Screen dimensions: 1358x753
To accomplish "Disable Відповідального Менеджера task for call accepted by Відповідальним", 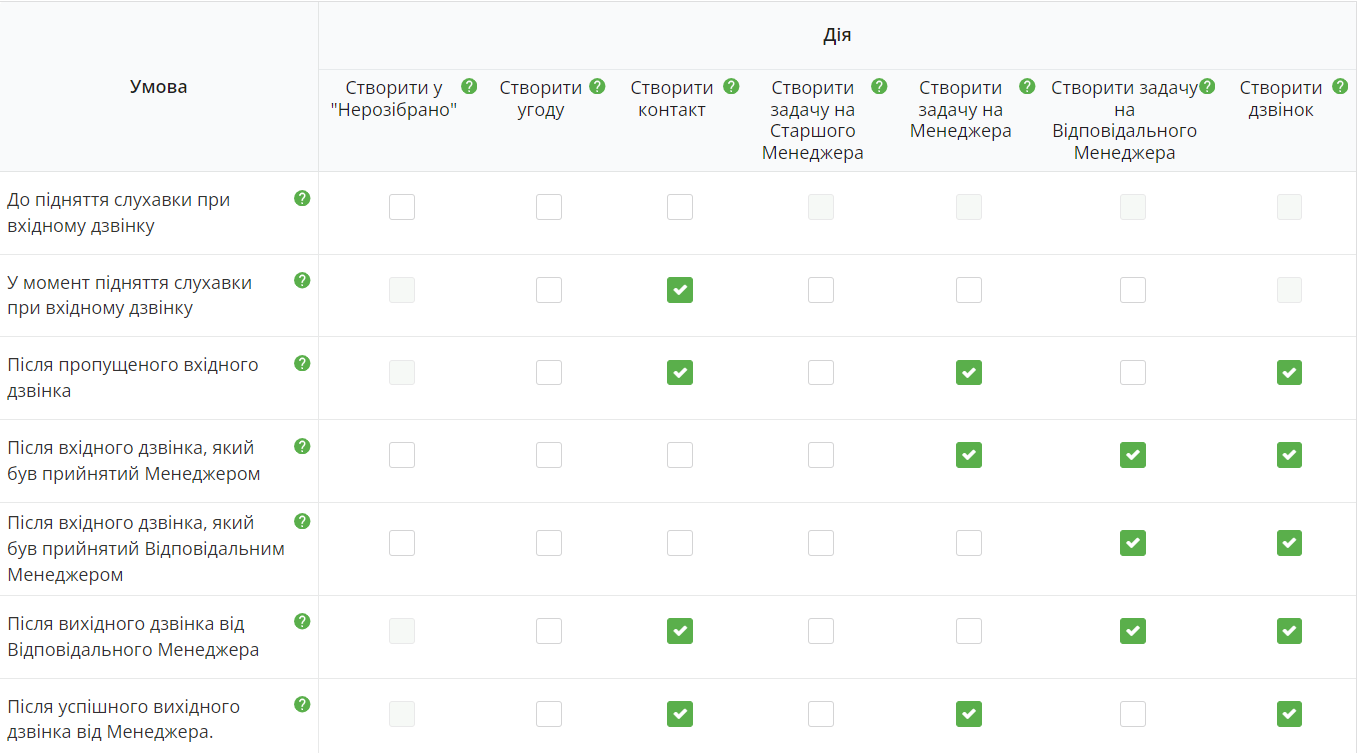I will click(1133, 543).
